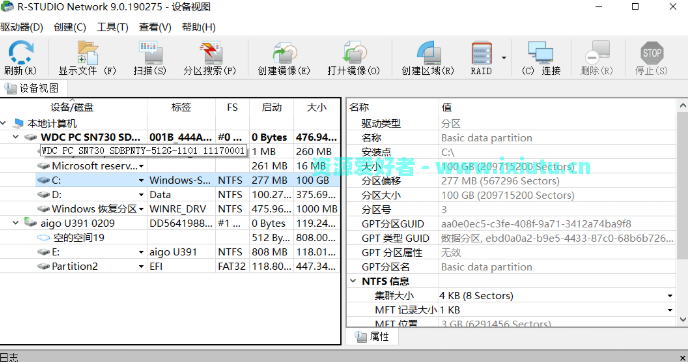
Task: Open dropdown arrow on E: partition row
Action: (x=141, y=252)
